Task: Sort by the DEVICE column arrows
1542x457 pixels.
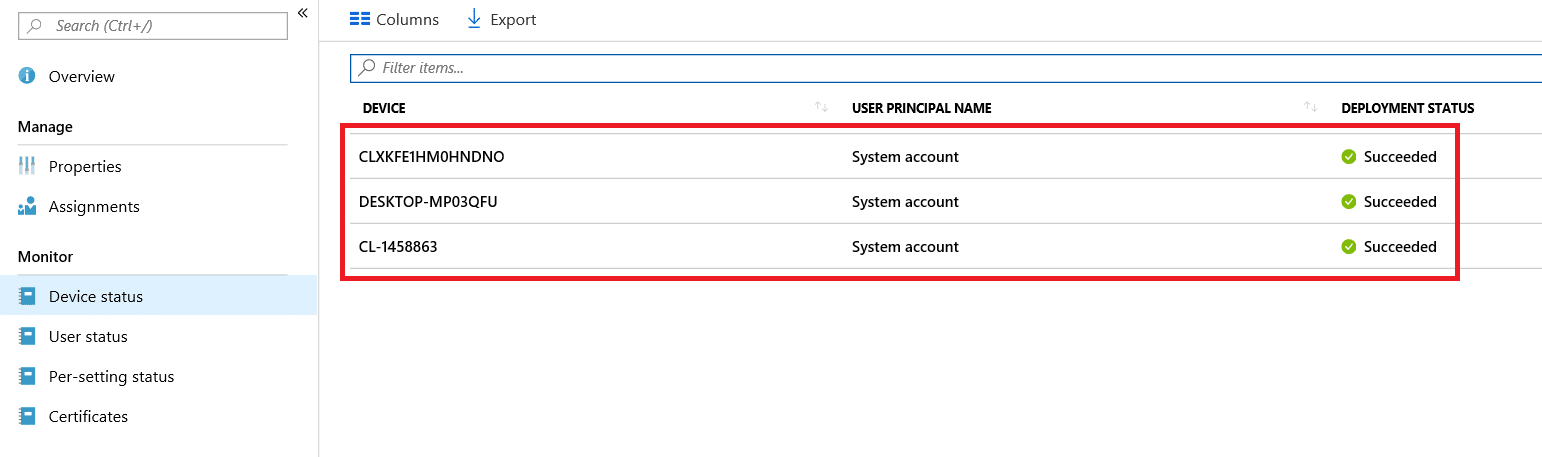Action: (x=821, y=107)
